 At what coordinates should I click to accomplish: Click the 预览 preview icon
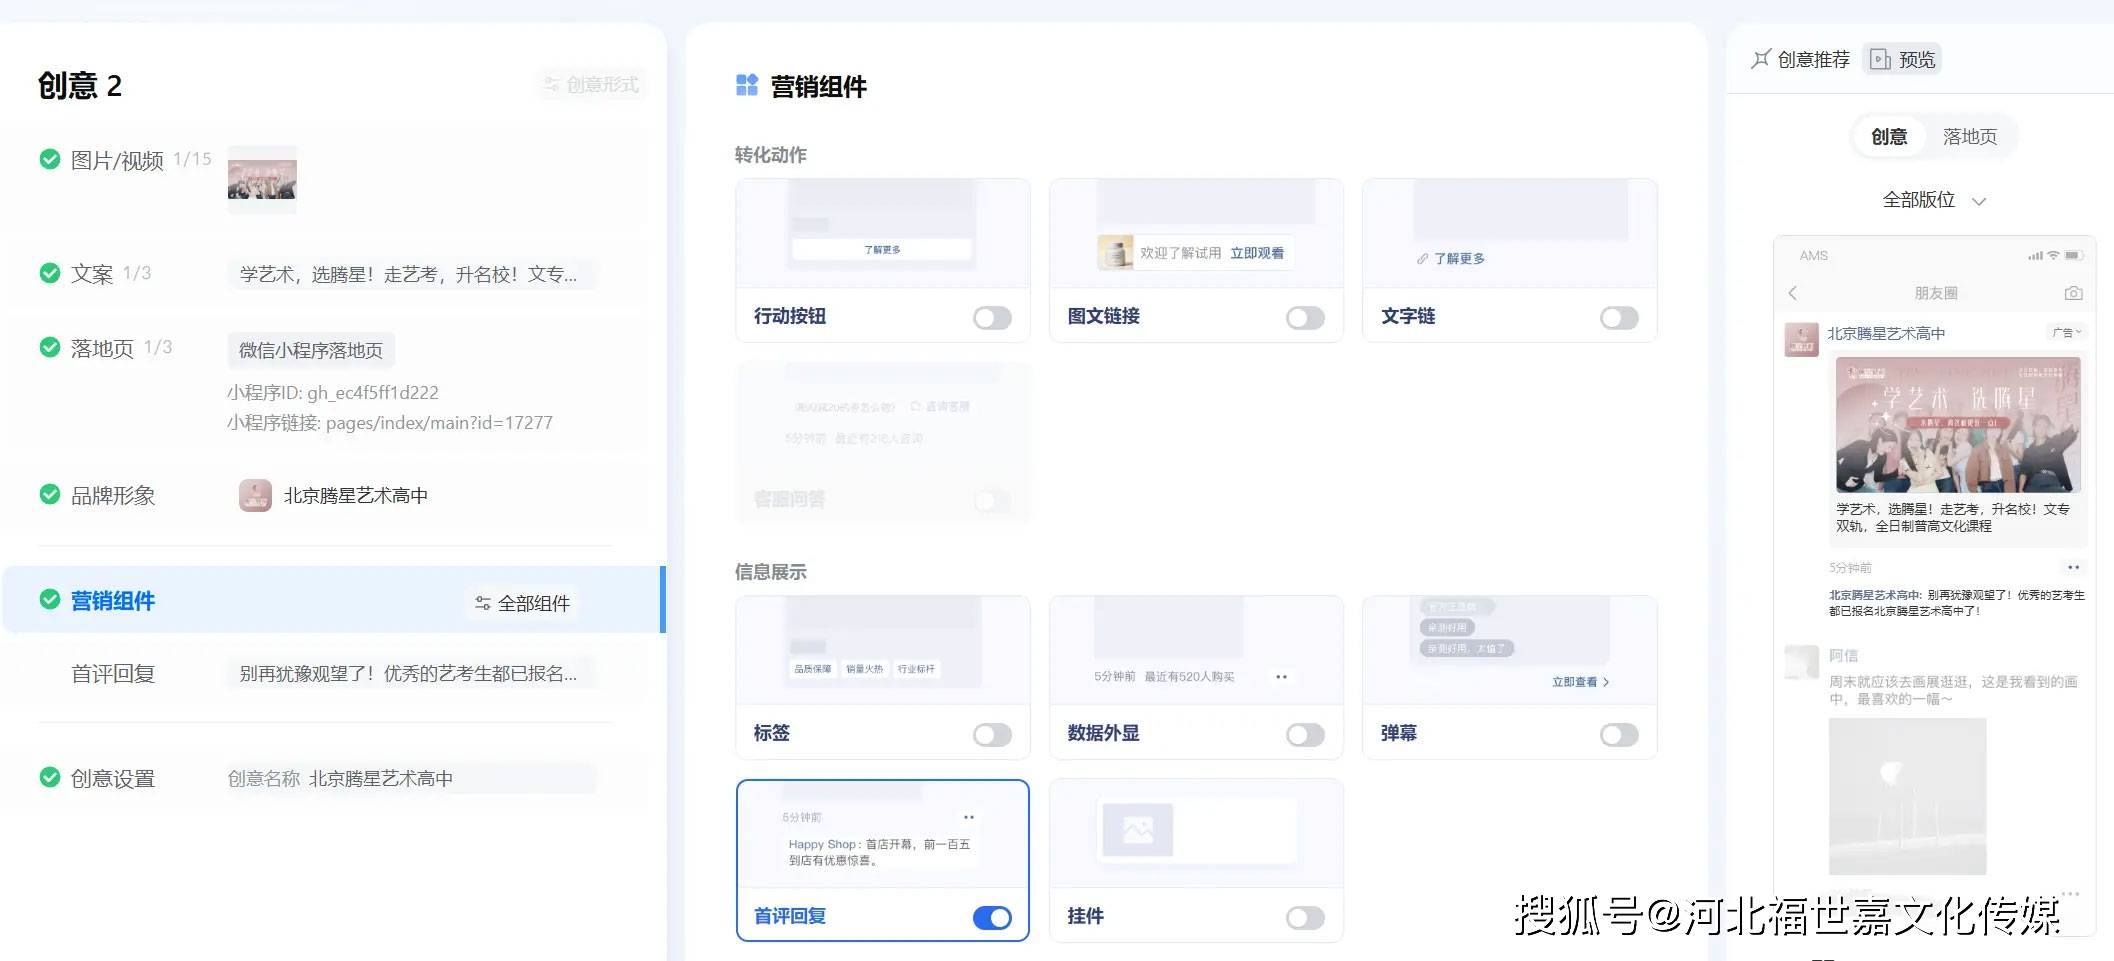[x=1880, y=59]
